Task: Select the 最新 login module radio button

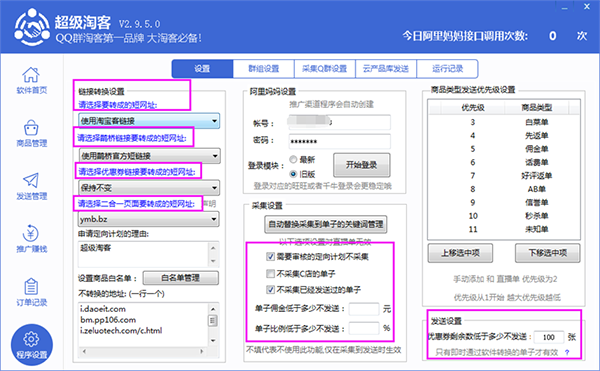Action: pyautogui.click(x=293, y=159)
